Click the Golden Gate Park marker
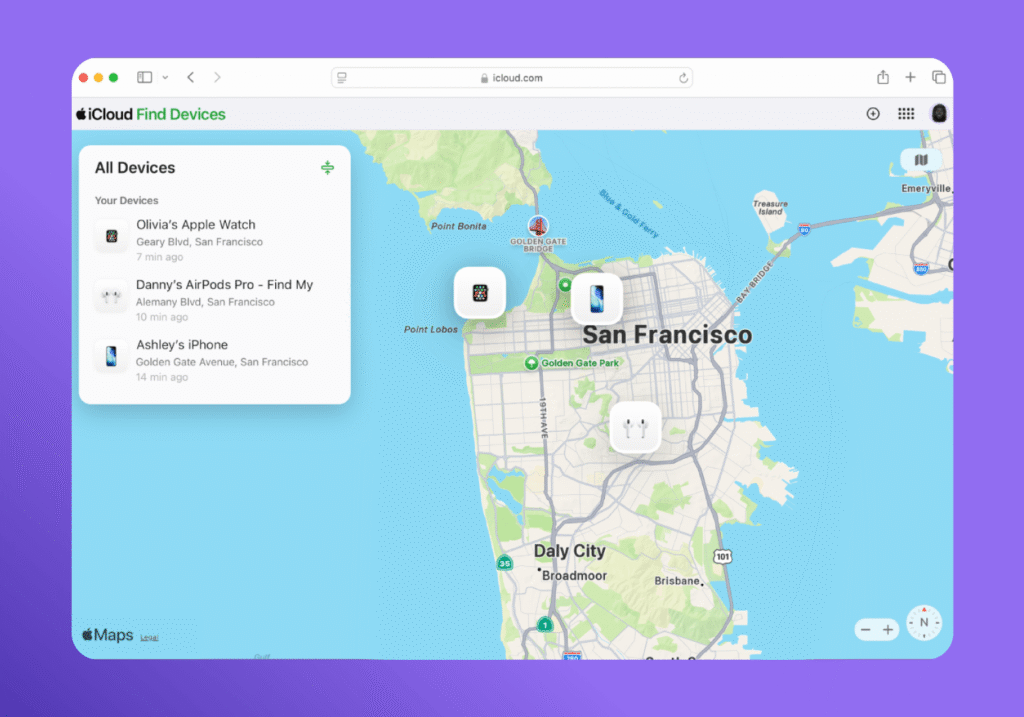 click(x=532, y=363)
